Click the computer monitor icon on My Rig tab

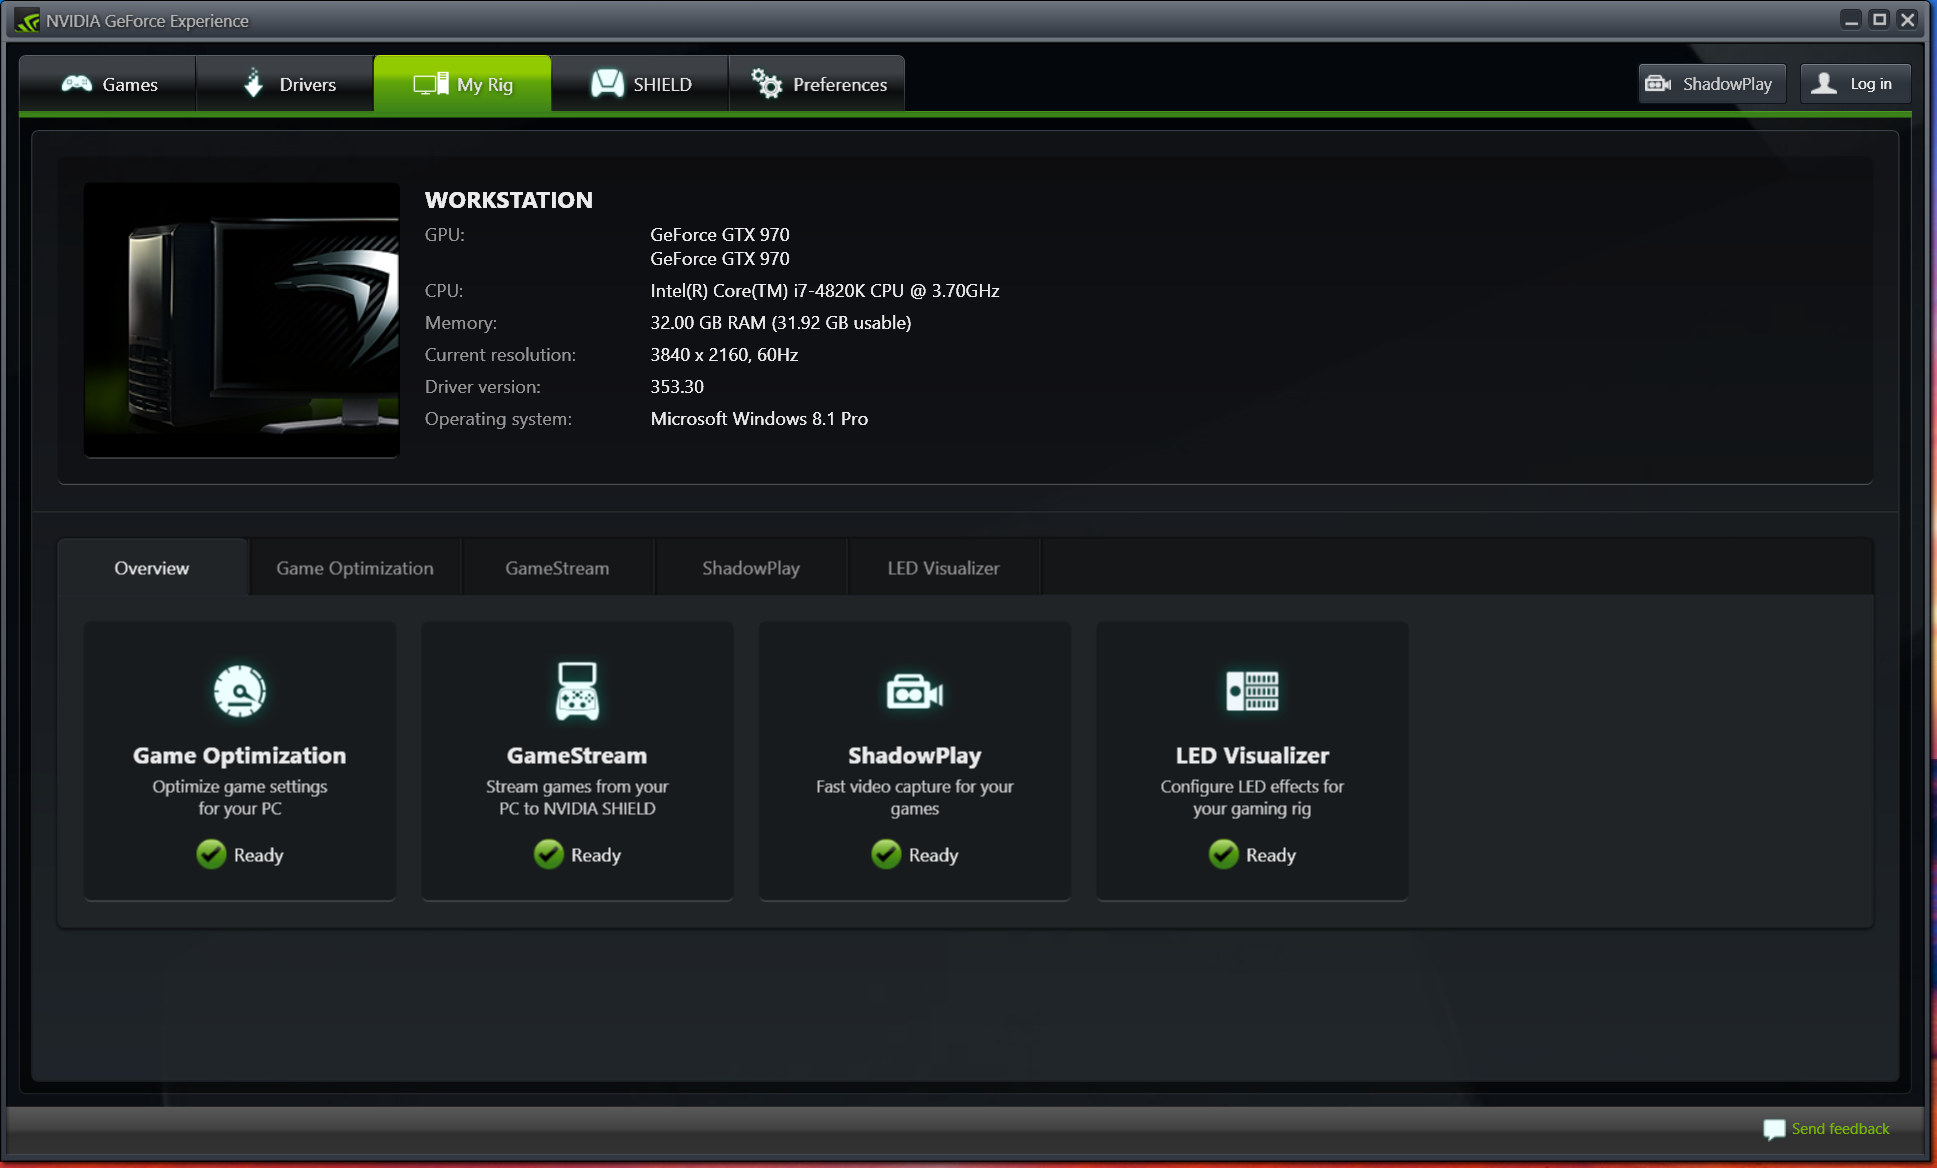pyautogui.click(x=431, y=84)
